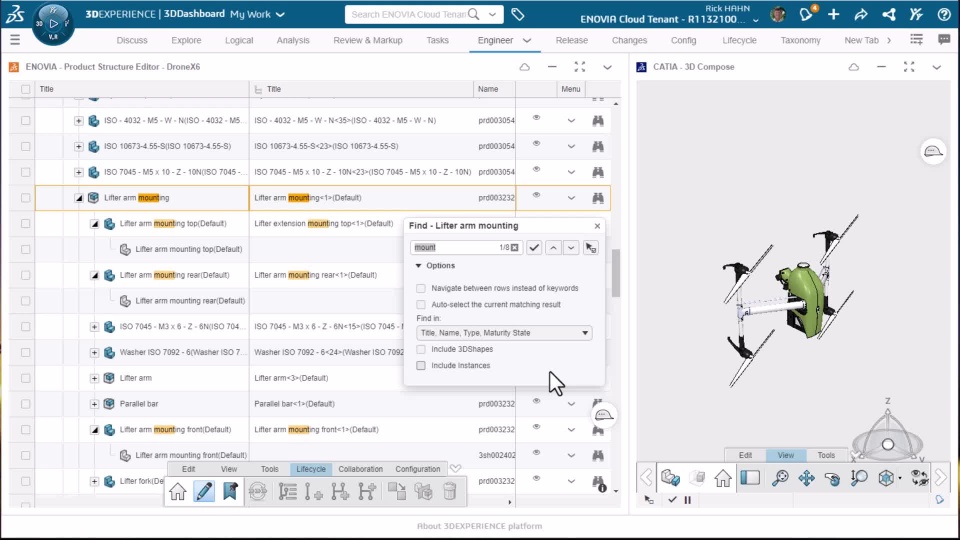
Task: Toggle eye visibility for ISO 7045 - M5 x 10 row
Action: (x=536, y=169)
